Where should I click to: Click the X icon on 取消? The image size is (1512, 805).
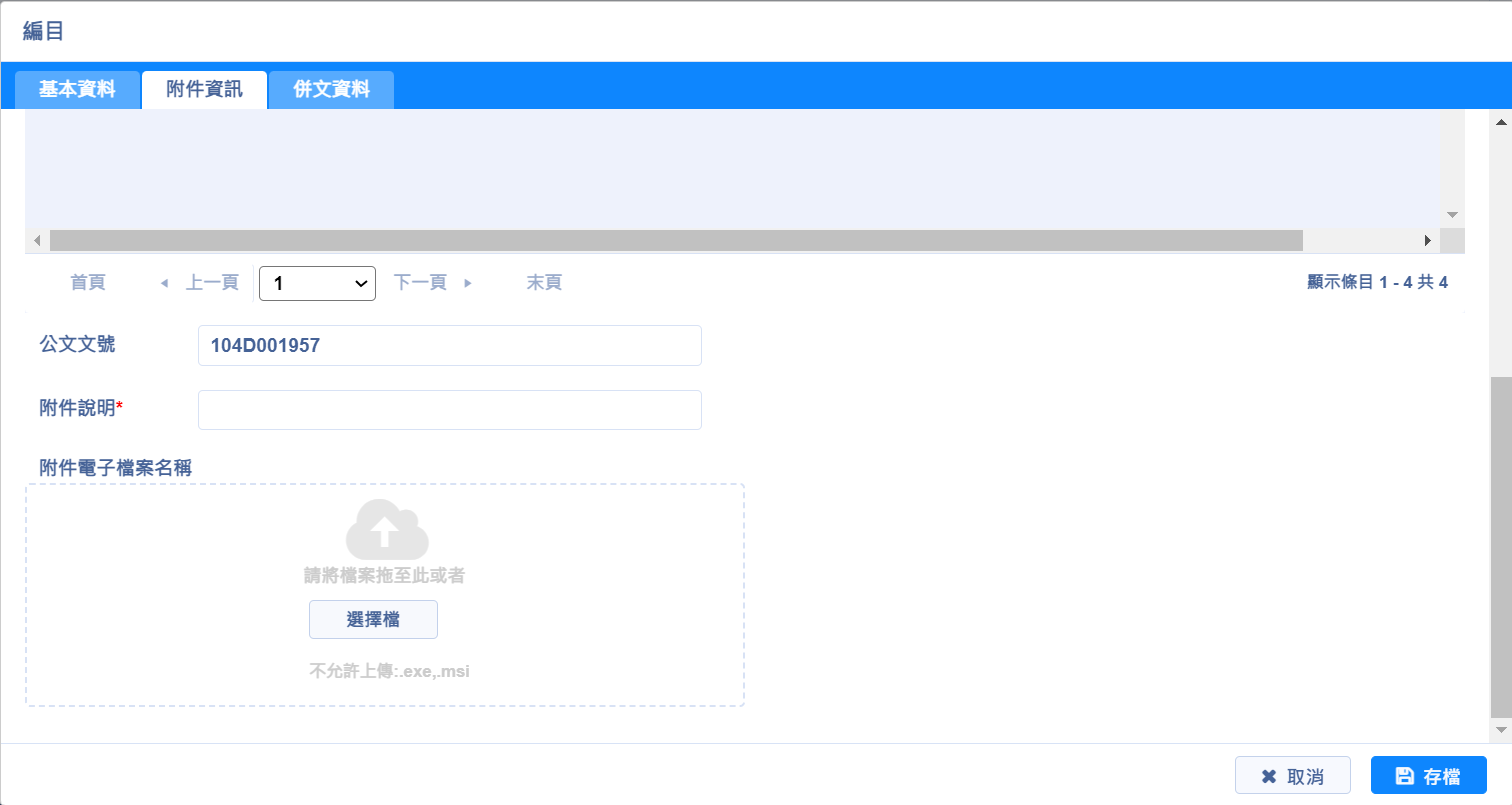click(1269, 776)
